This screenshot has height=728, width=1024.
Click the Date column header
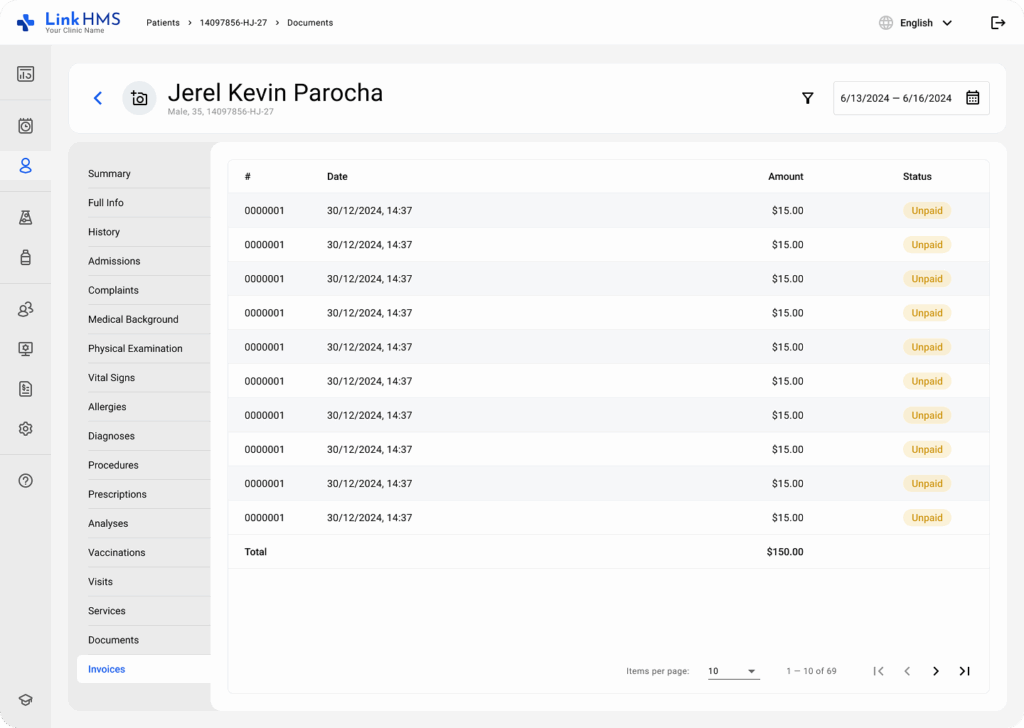pos(337,177)
